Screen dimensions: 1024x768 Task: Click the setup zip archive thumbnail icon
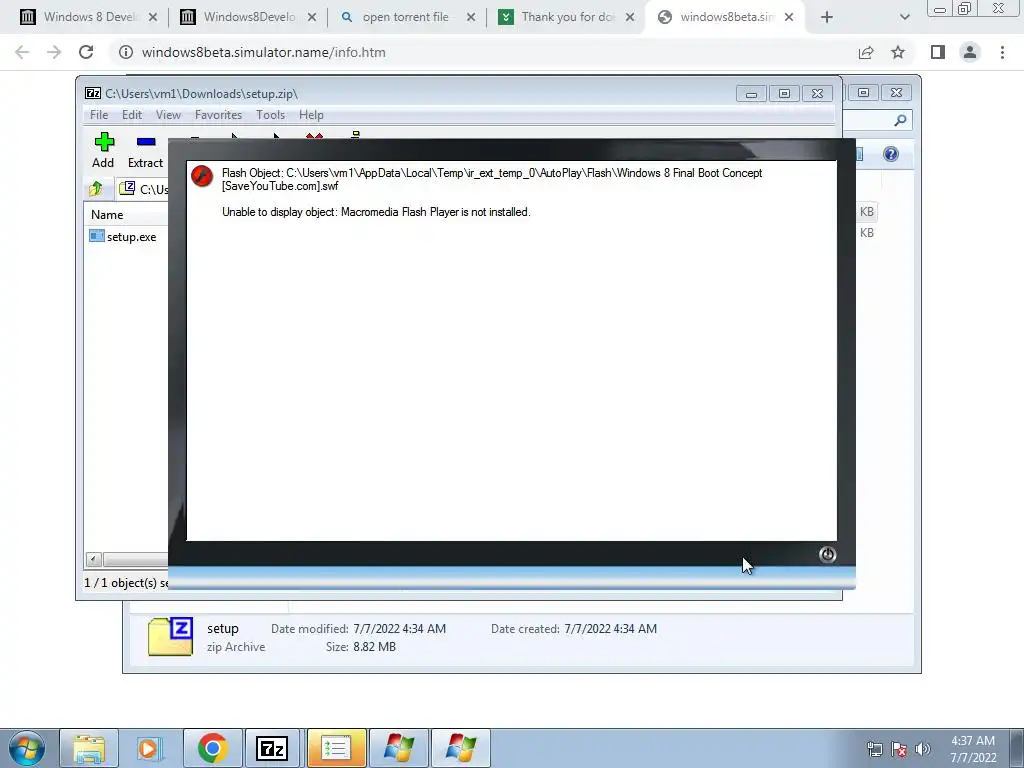(170, 637)
